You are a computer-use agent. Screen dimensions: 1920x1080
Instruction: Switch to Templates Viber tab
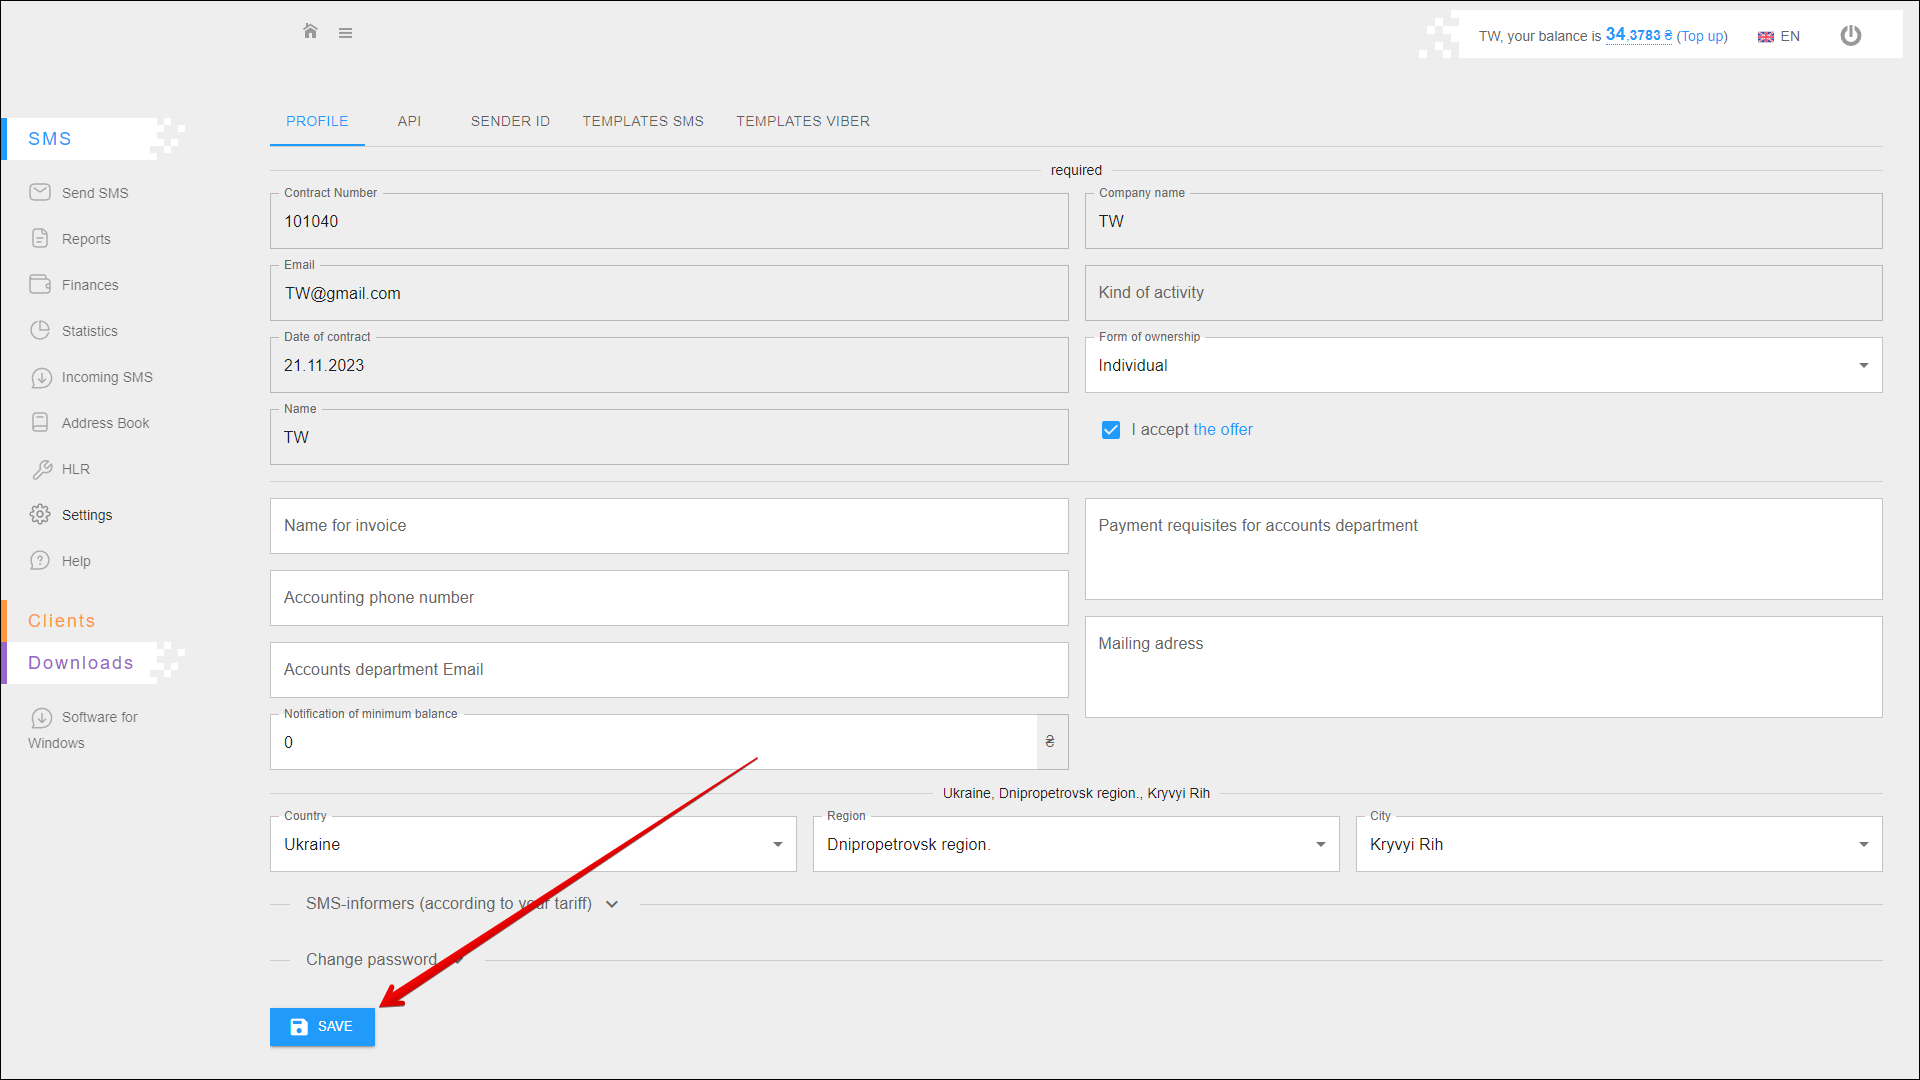click(803, 121)
